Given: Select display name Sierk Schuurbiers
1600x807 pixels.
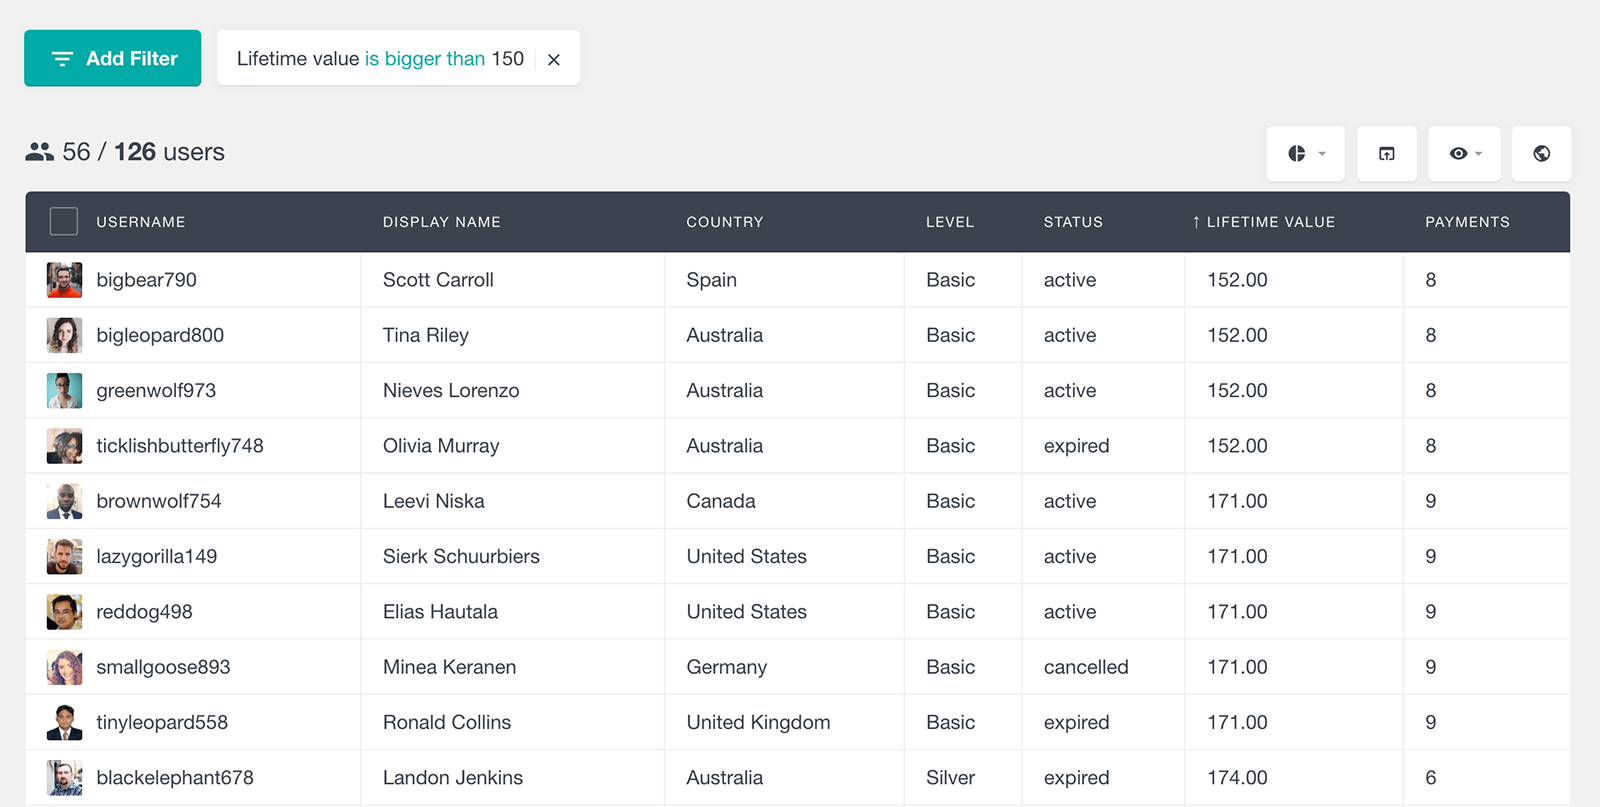Looking at the screenshot, I should [x=461, y=556].
